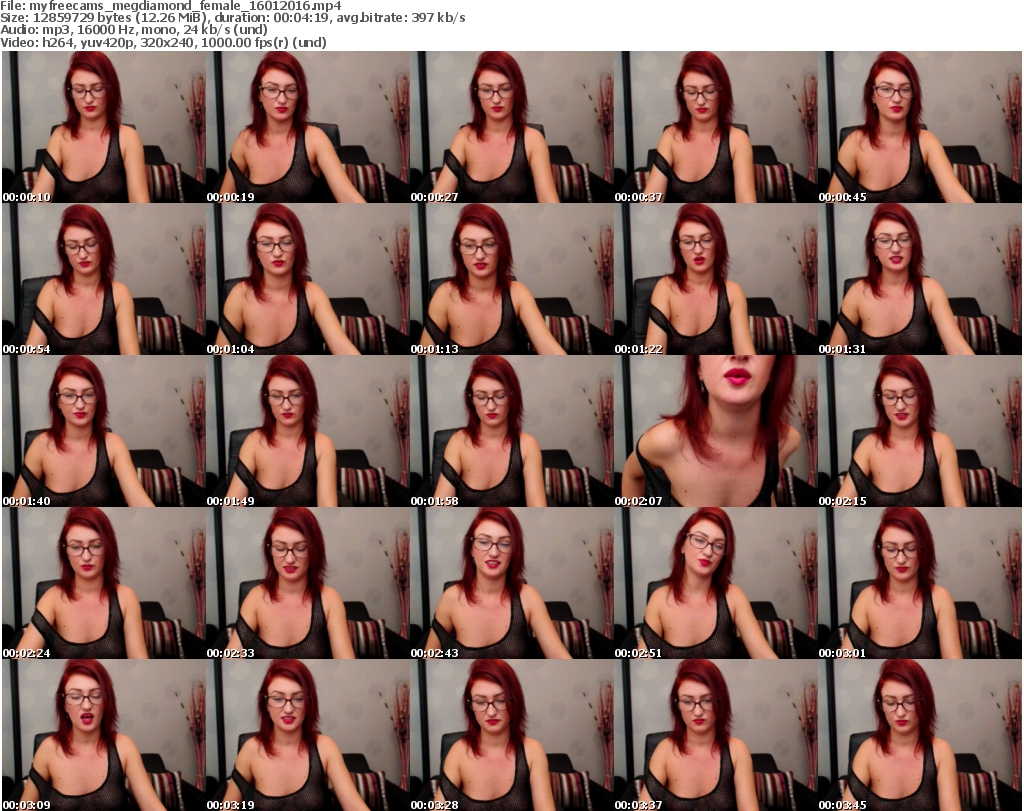The height and width of the screenshot is (811, 1024).
Task: Select the thumbnail stamped 00:02:15
Action: tap(920, 432)
